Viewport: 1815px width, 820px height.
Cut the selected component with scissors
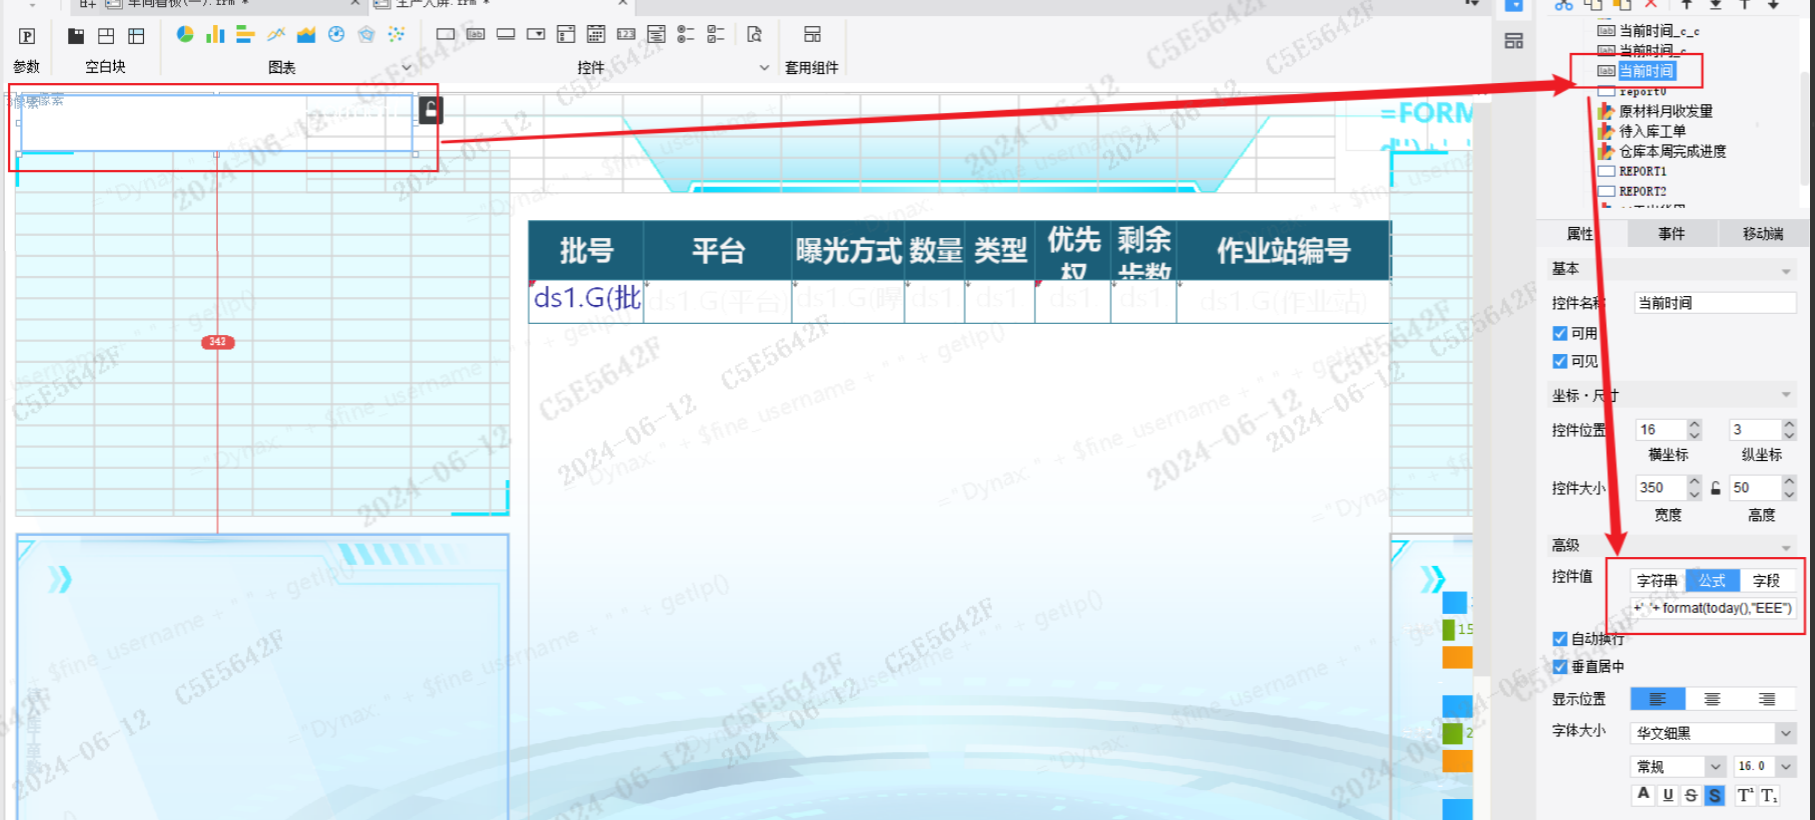click(1563, 4)
